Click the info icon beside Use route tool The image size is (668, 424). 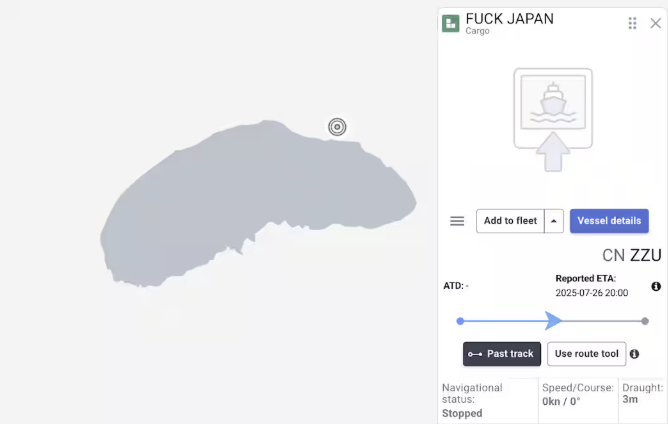[x=634, y=354]
